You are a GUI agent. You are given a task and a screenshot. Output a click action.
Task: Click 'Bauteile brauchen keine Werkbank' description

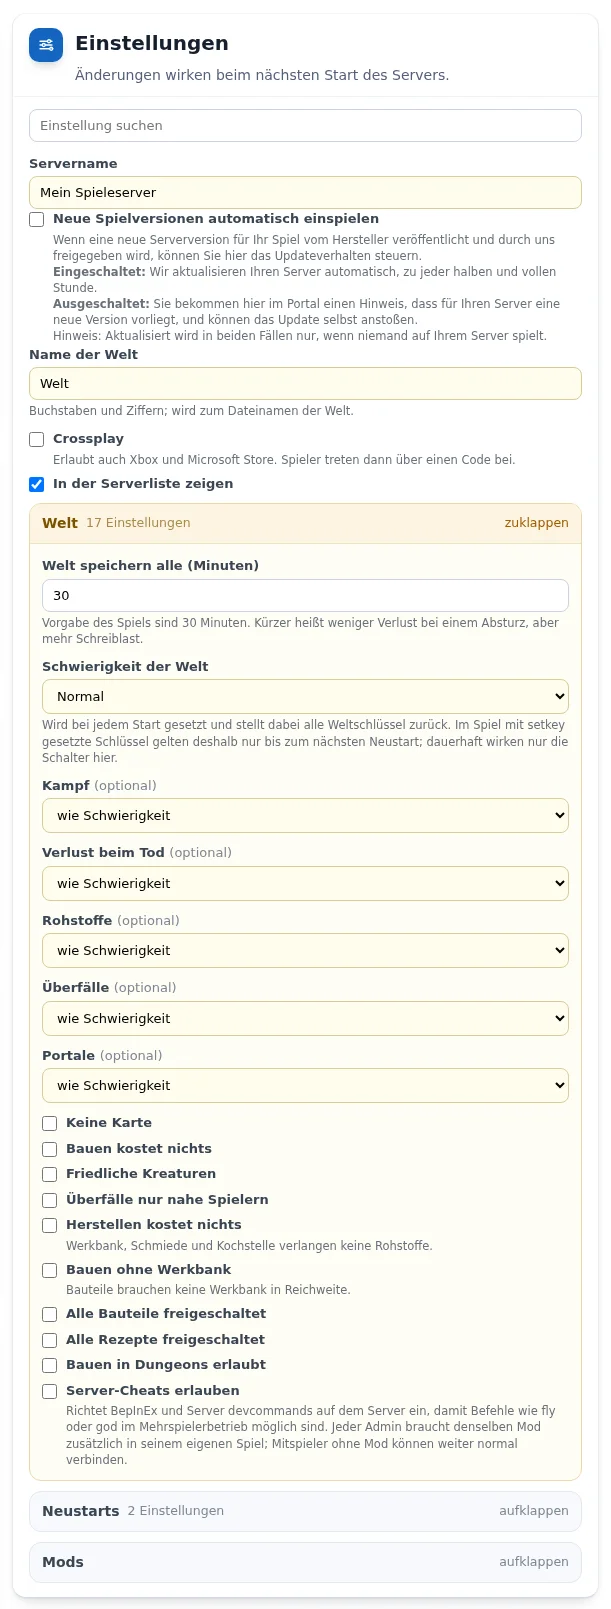click(x=208, y=1290)
